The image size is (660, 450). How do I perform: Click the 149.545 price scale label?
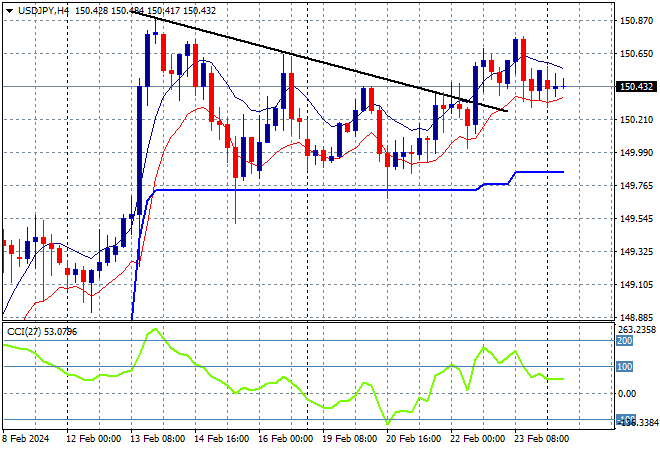pyautogui.click(x=636, y=218)
